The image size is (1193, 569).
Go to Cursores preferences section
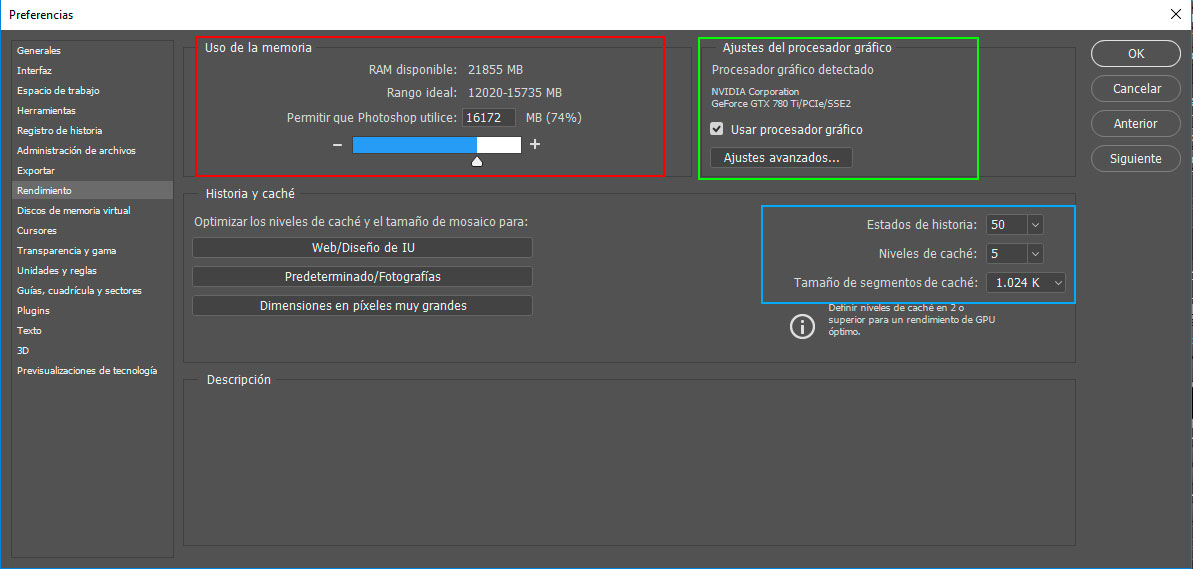37,231
